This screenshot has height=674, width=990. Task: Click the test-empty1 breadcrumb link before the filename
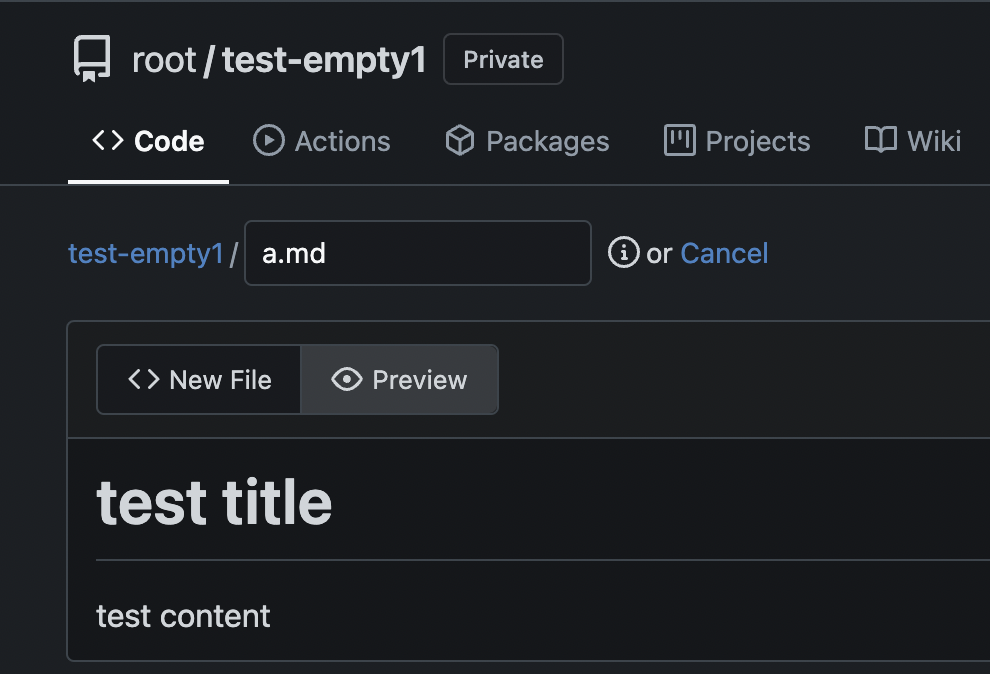click(145, 253)
